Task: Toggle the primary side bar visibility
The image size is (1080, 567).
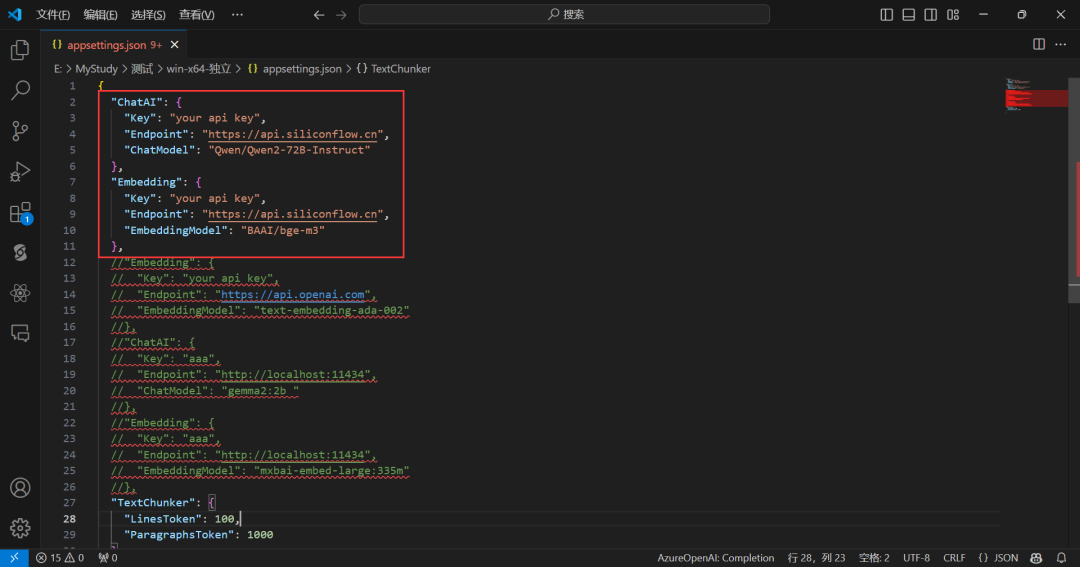Action: point(886,15)
